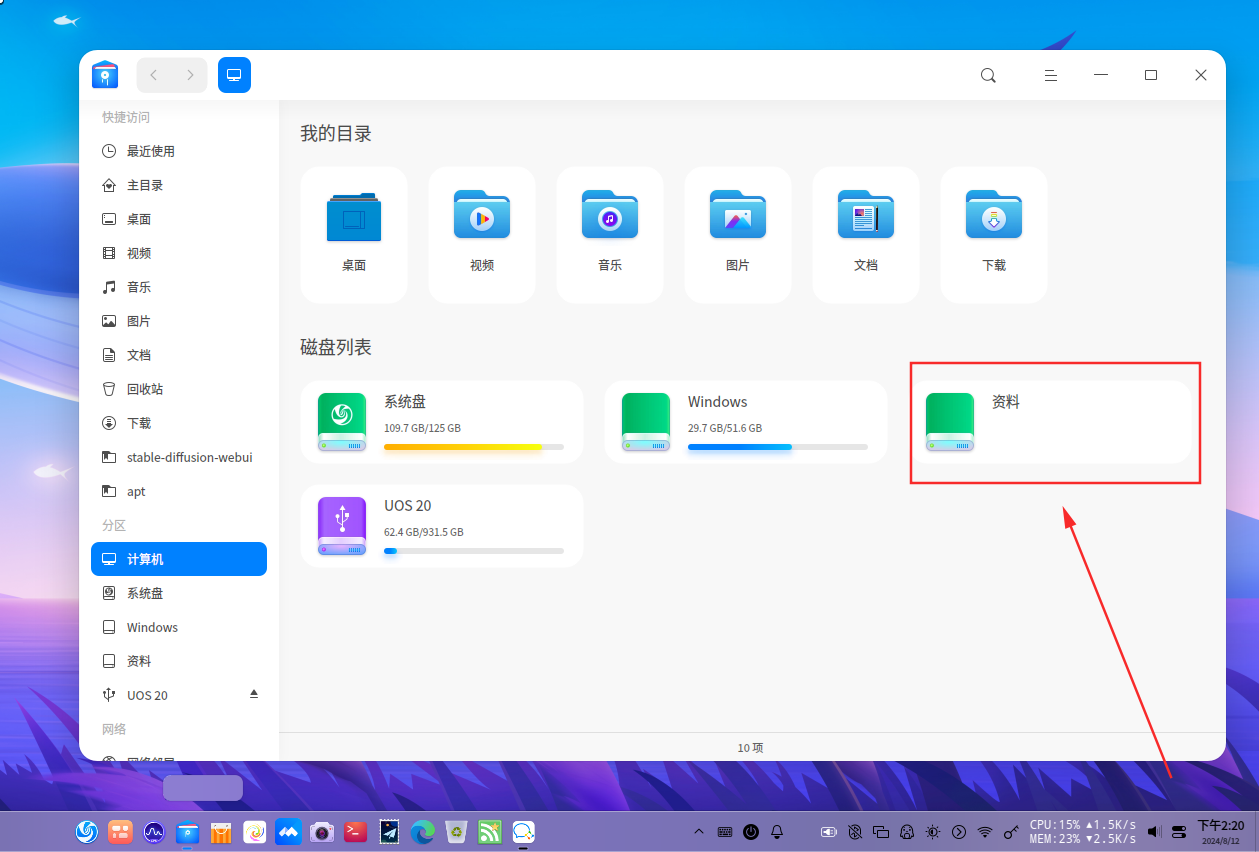
Task: Open the 视频 folder card in 我的目录
Action: [x=482, y=235]
